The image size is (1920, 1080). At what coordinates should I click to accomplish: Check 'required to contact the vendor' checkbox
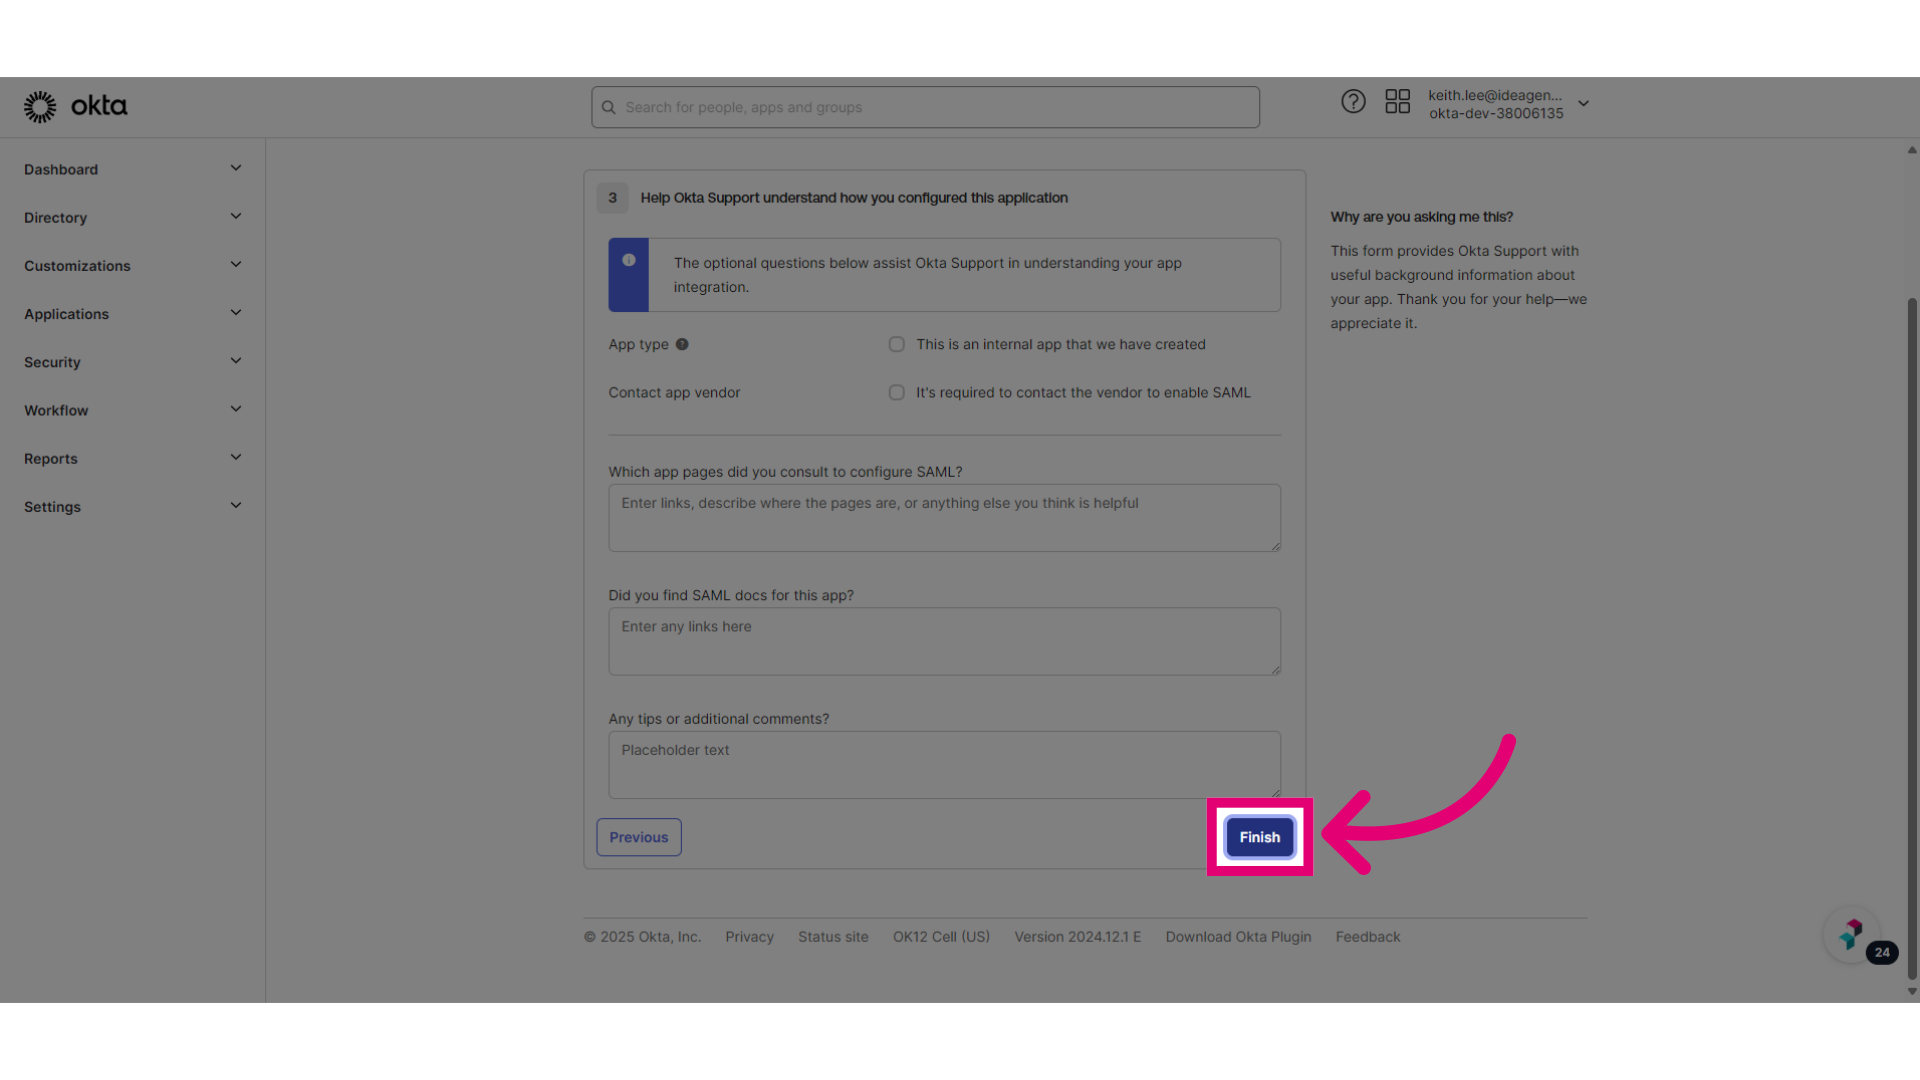tap(897, 393)
